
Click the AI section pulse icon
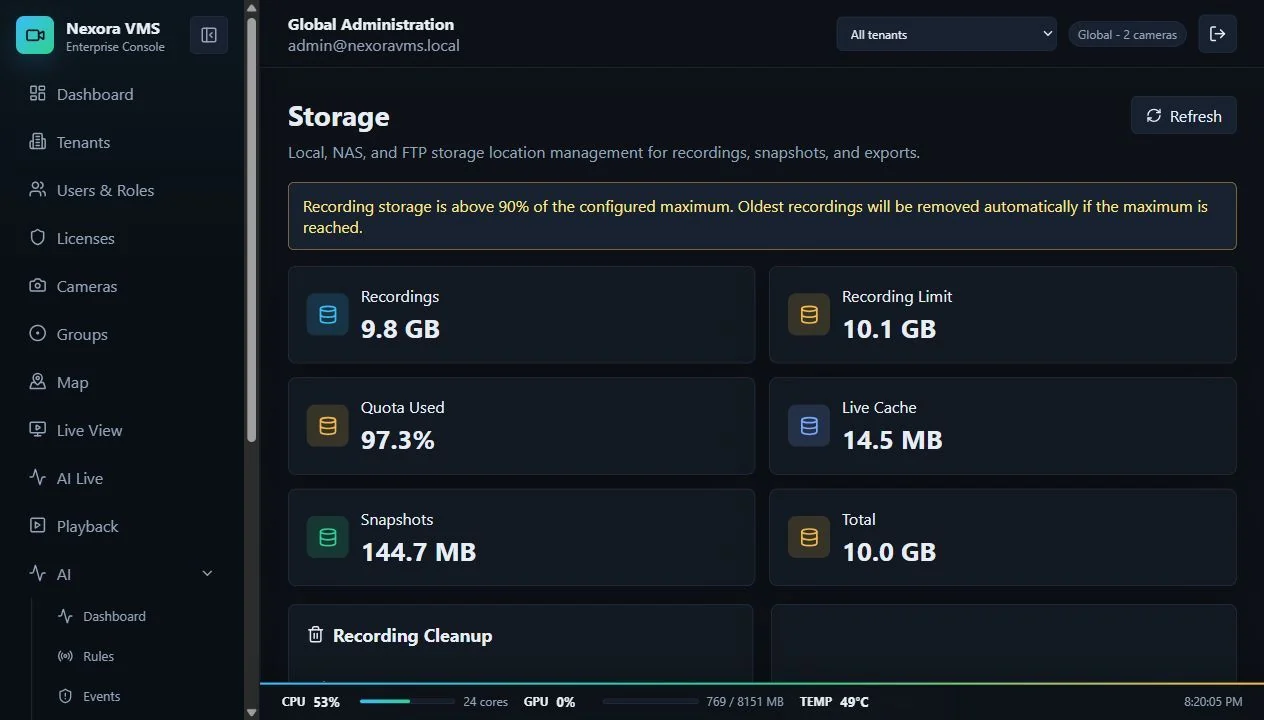click(x=38, y=573)
